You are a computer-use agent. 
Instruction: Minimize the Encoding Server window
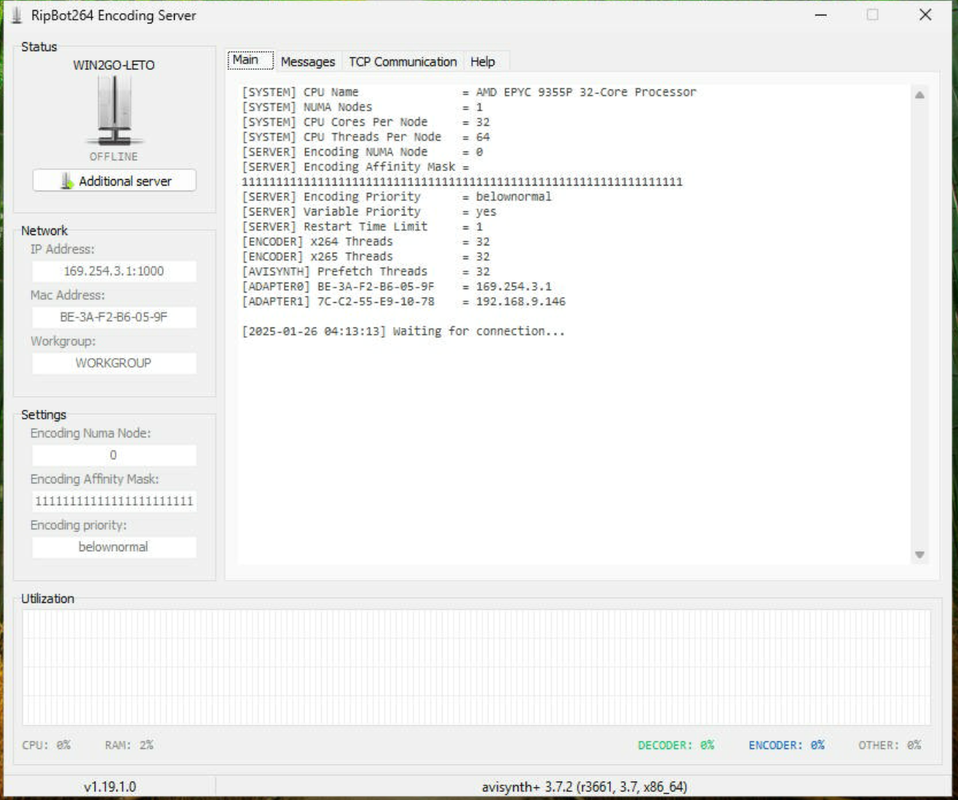[x=821, y=15]
